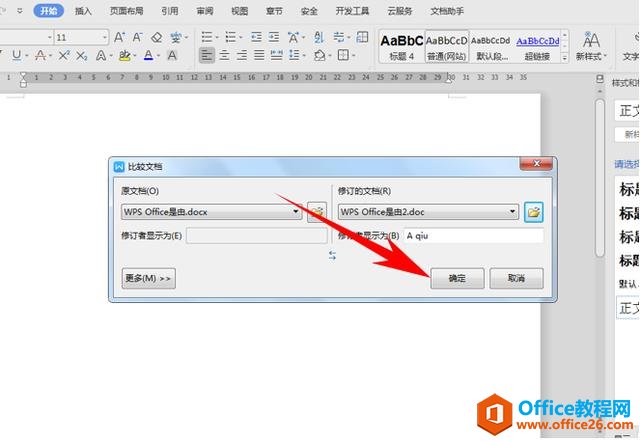Switch to the 视图 tab
Viewport: 640px width, 442px height.
click(x=240, y=11)
